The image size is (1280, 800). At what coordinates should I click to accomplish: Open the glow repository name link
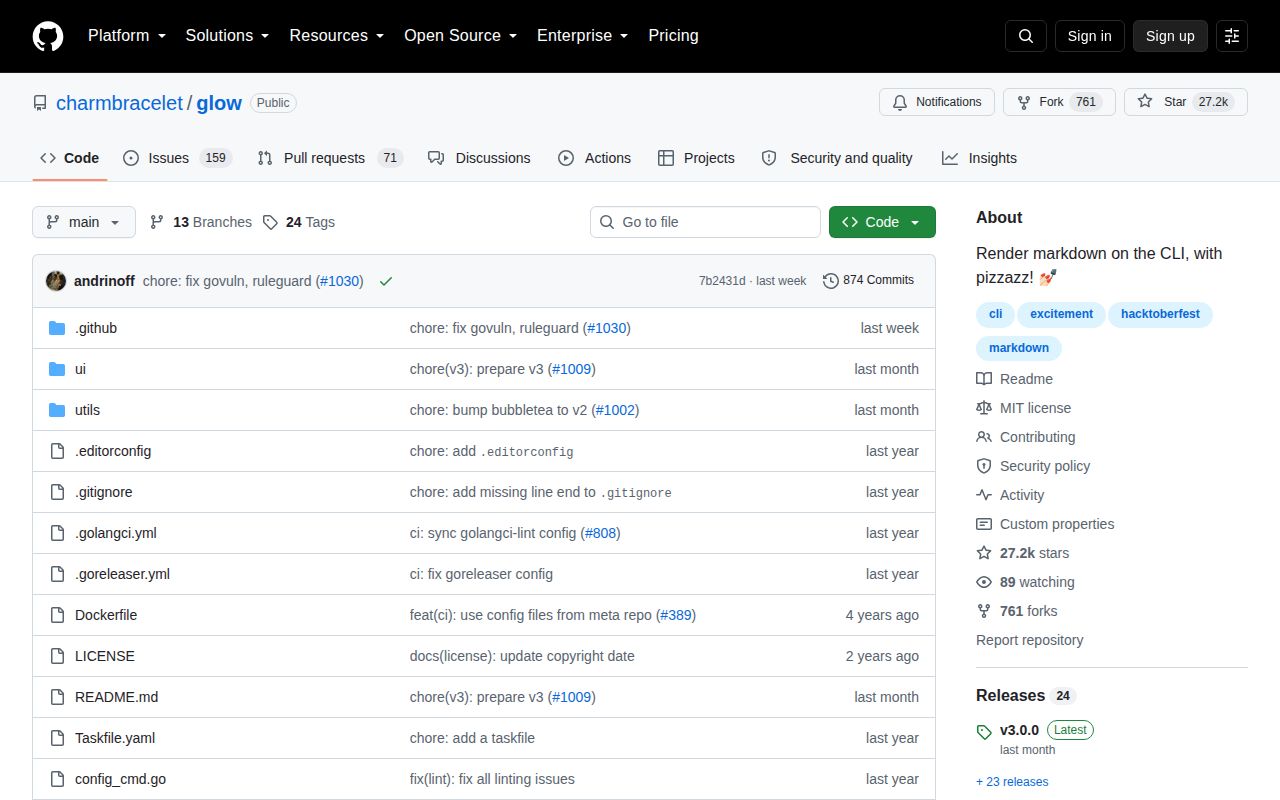tap(219, 103)
